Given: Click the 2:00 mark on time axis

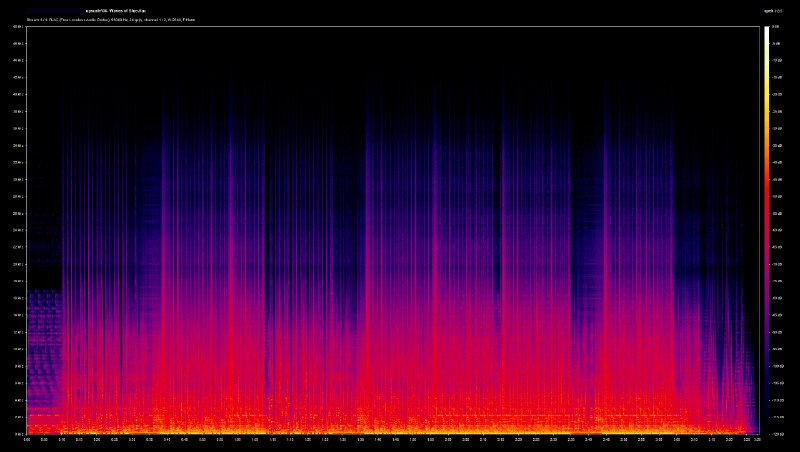Looking at the screenshot, I should pos(448,439).
